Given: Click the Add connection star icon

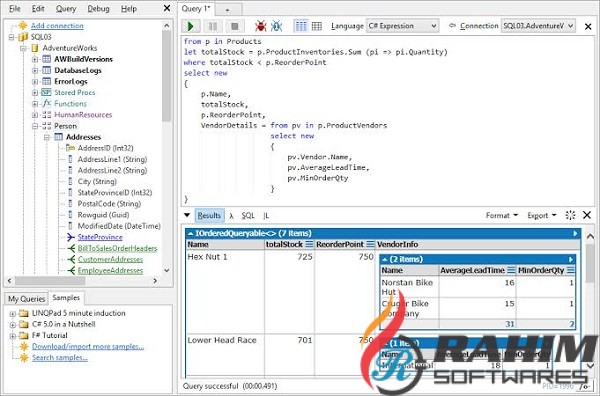Looking at the screenshot, I should pos(23,26).
